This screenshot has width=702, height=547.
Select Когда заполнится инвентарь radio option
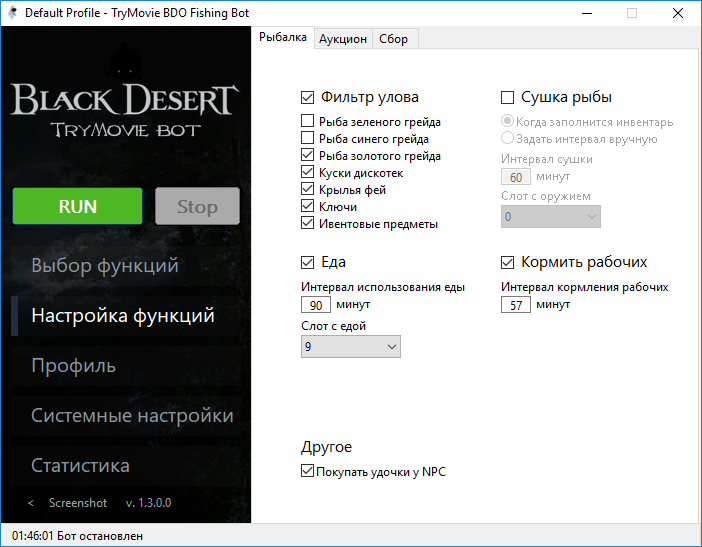tap(507, 121)
